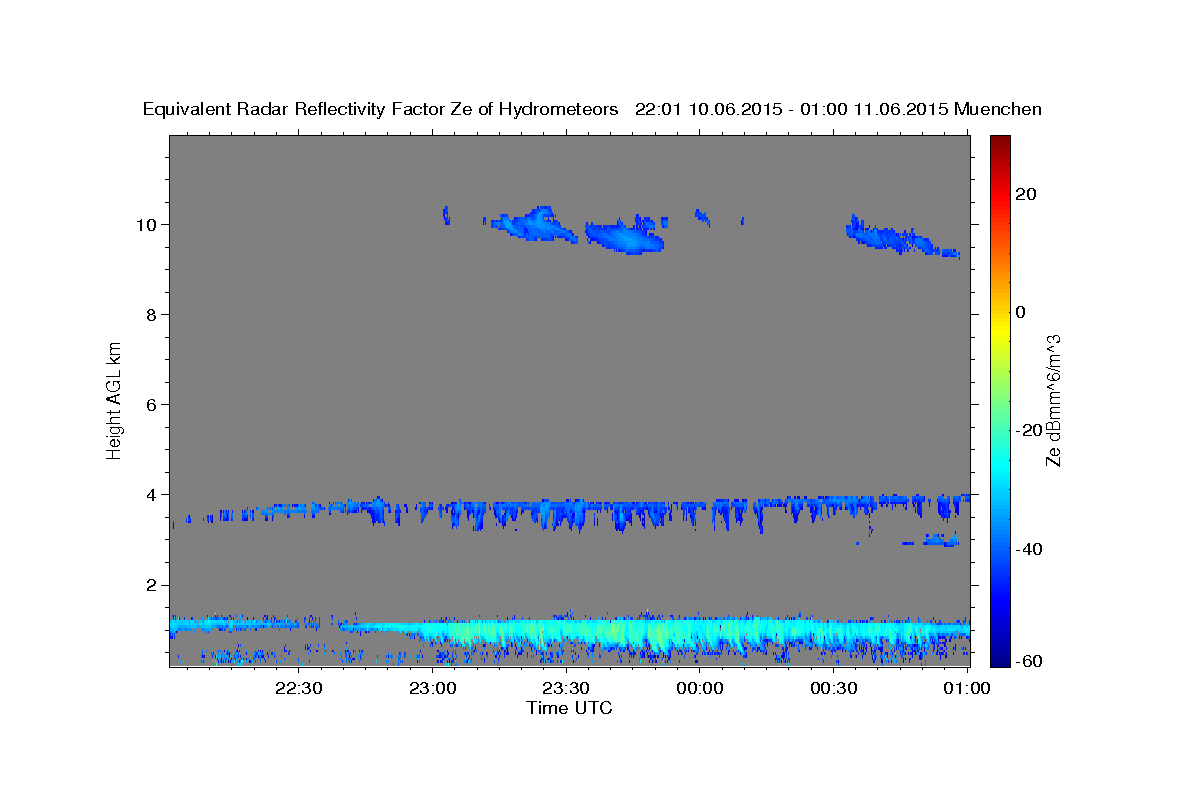The height and width of the screenshot is (800, 1200).
Task: Click the colorbar value -60
Action: (1029, 662)
